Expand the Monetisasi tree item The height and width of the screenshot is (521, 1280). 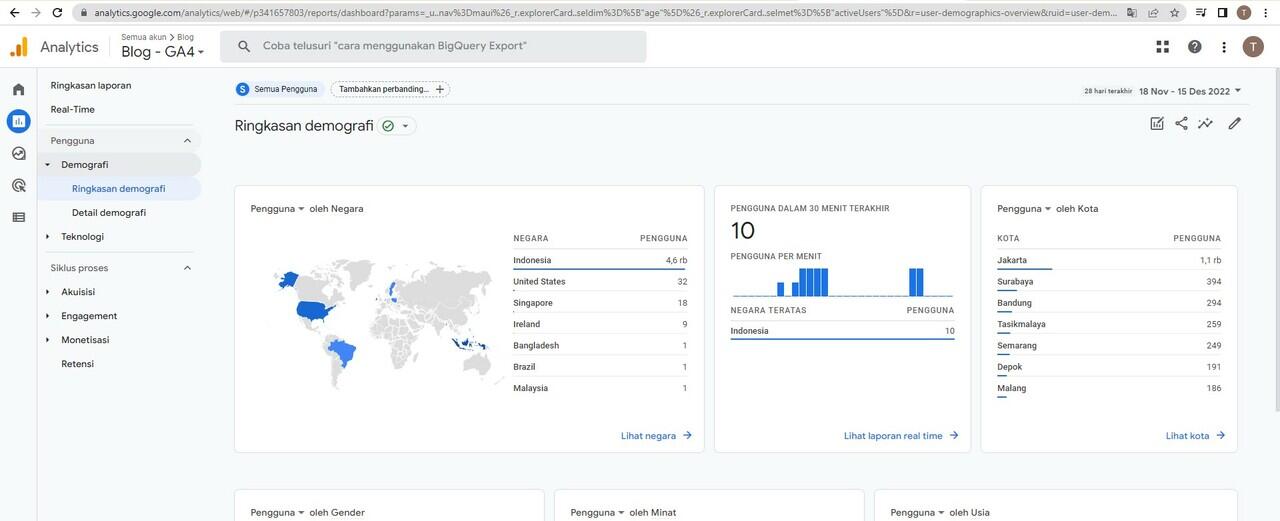[47, 340]
